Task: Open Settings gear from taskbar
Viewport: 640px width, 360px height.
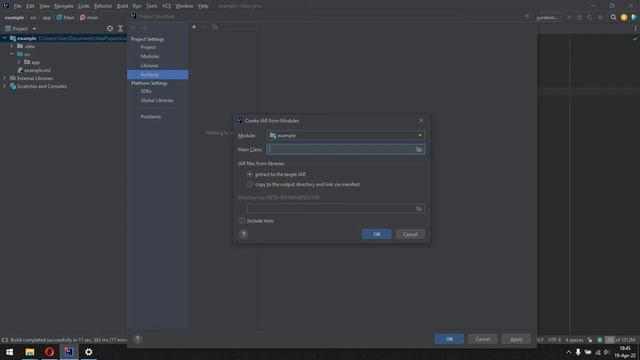Action: tap(89, 351)
